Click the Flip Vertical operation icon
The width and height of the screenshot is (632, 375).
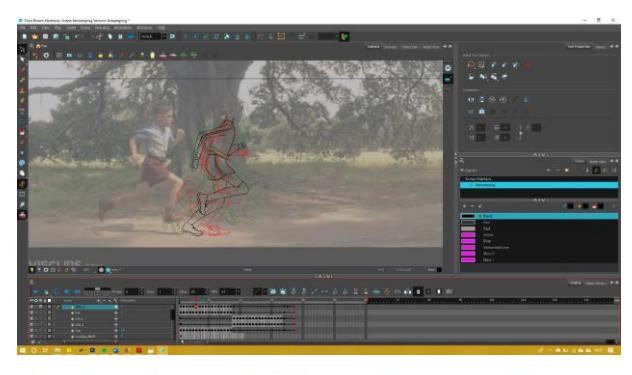pos(481,99)
